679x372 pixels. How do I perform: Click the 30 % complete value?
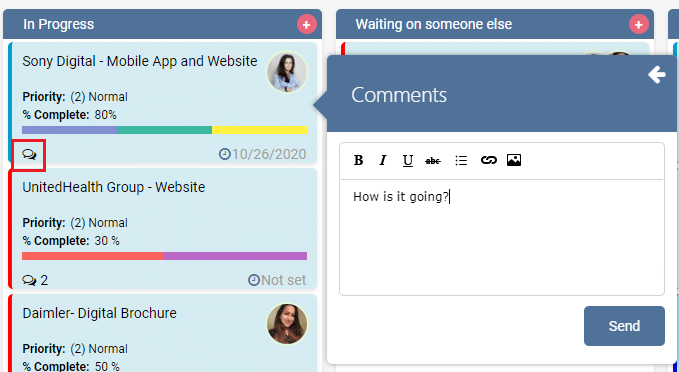click(x=107, y=241)
